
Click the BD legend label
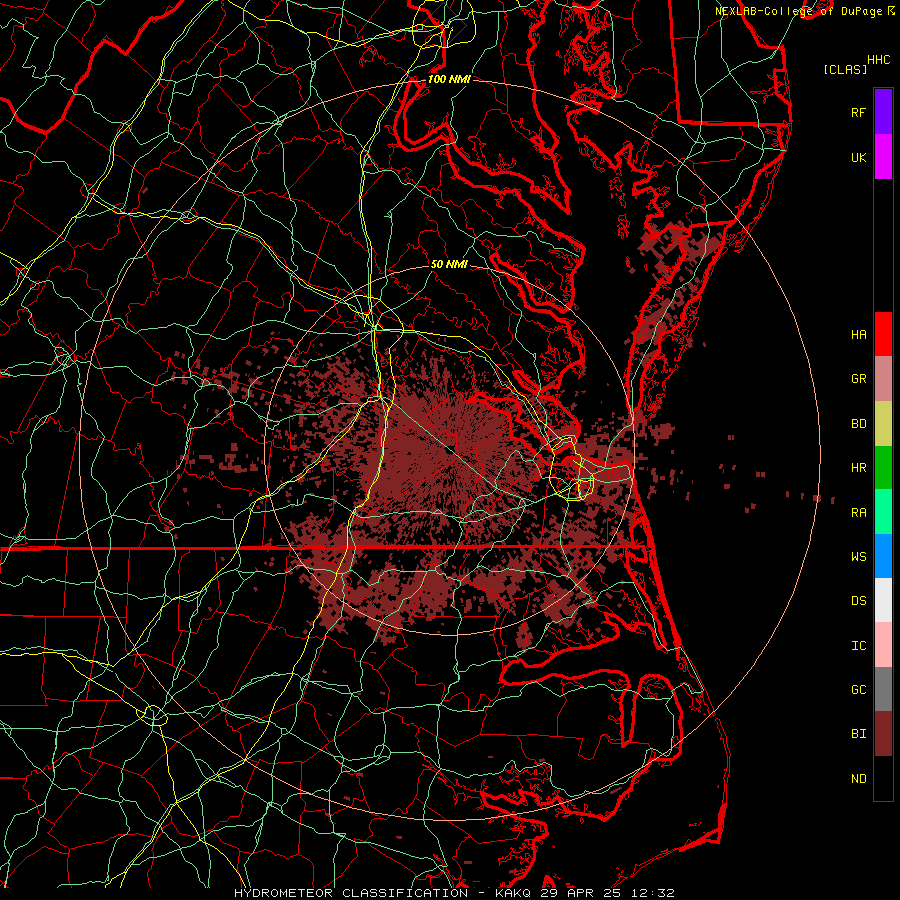(x=858, y=424)
